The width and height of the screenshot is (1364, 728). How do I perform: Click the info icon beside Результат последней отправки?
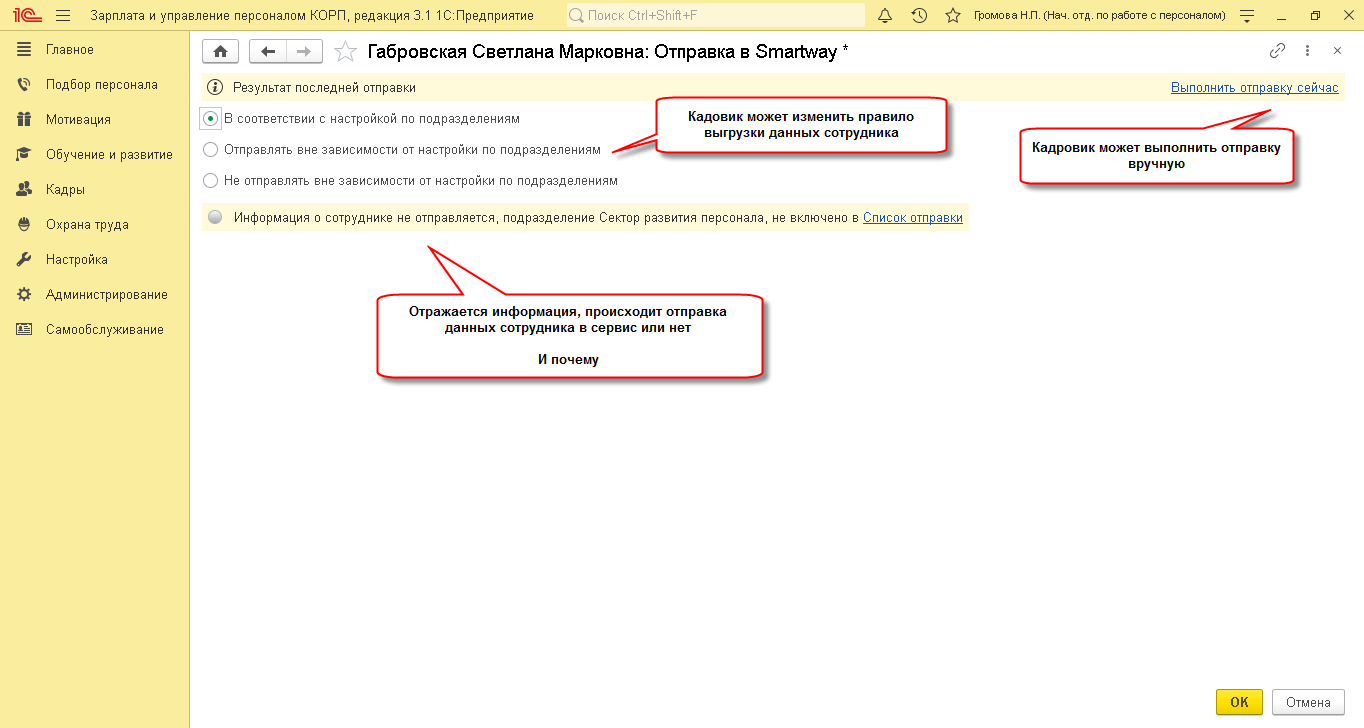(214, 88)
